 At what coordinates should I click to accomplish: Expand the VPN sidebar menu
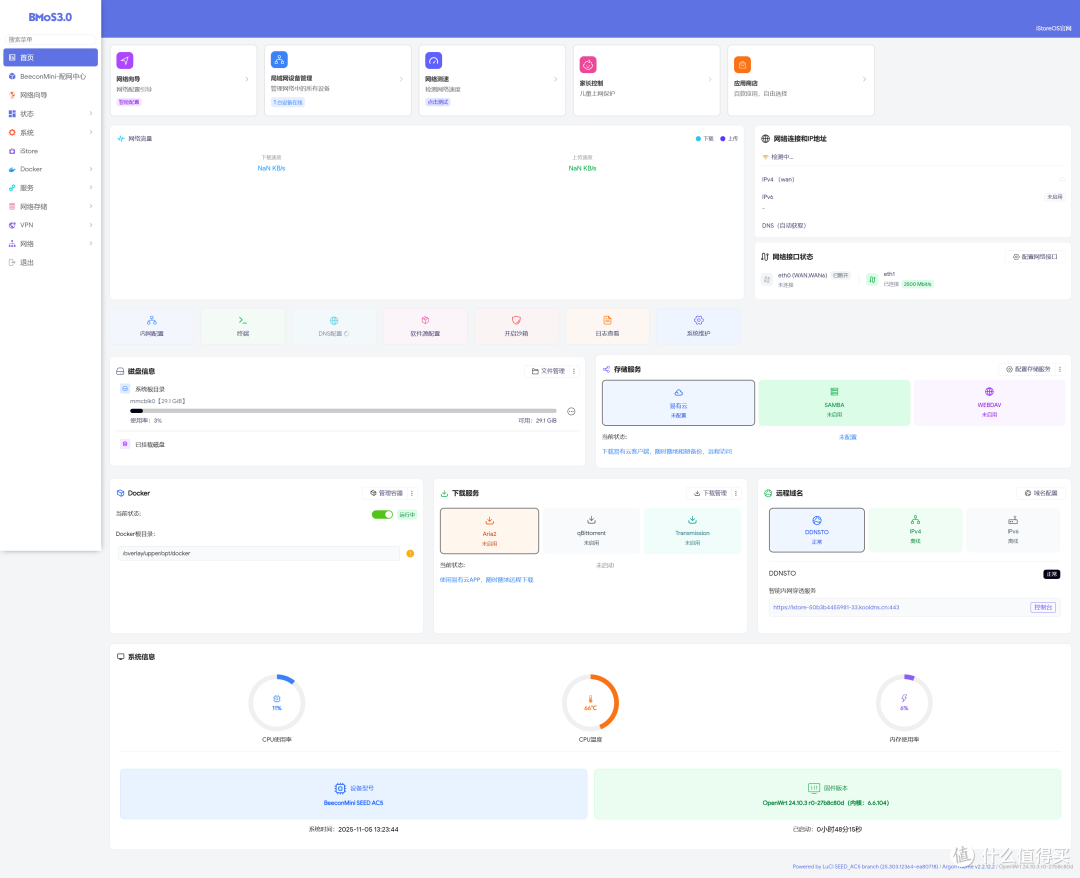pyautogui.click(x=50, y=225)
